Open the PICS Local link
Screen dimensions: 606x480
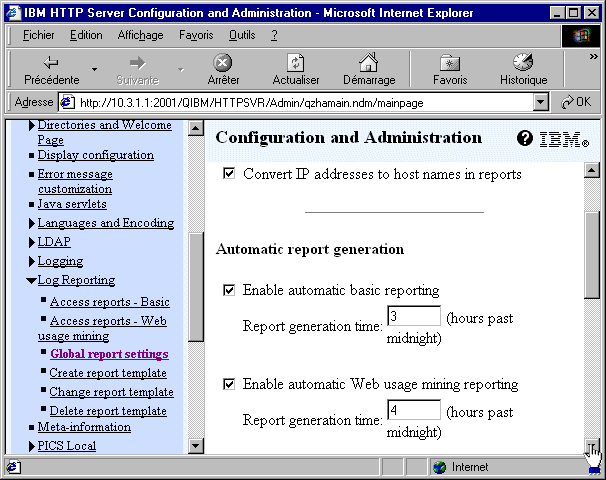tap(66, 446)
